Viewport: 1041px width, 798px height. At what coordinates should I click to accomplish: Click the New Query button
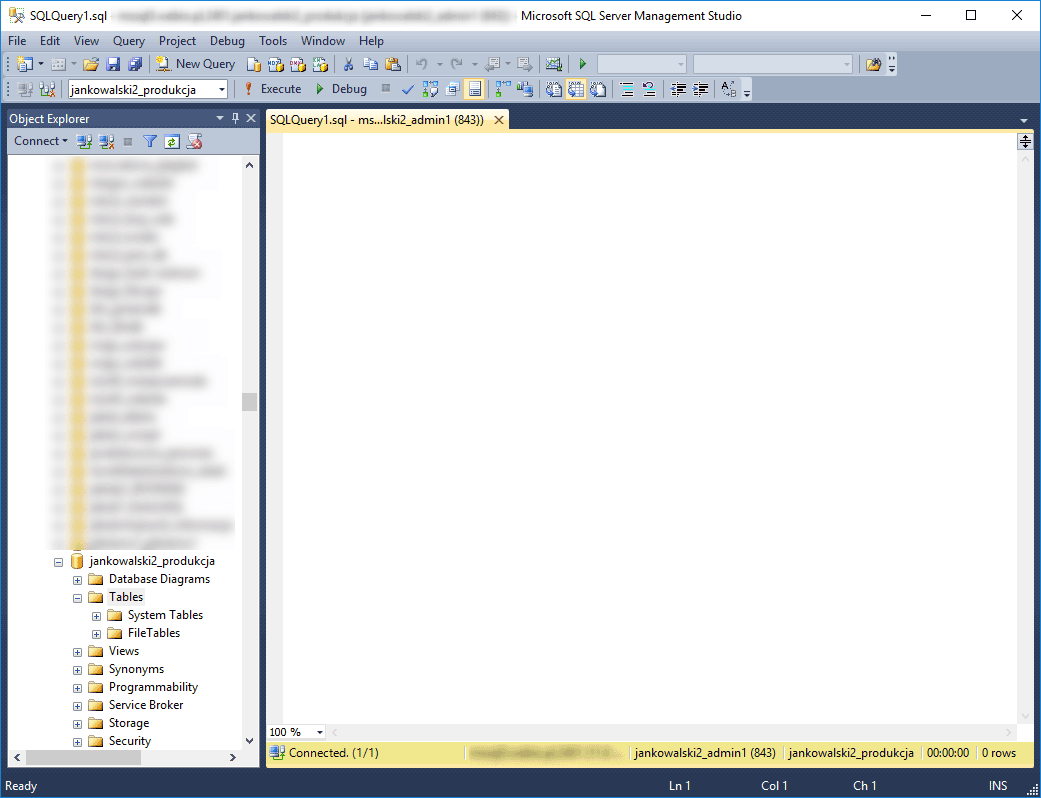[196, 64]
